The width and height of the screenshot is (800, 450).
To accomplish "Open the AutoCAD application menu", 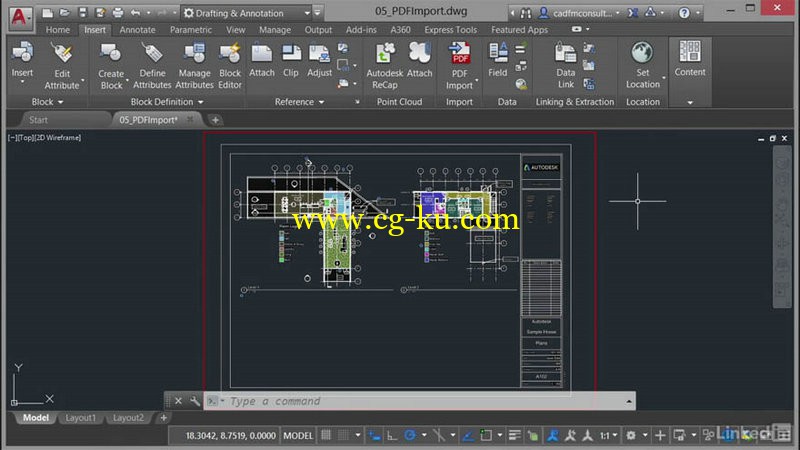I will [x=19, y=17].
